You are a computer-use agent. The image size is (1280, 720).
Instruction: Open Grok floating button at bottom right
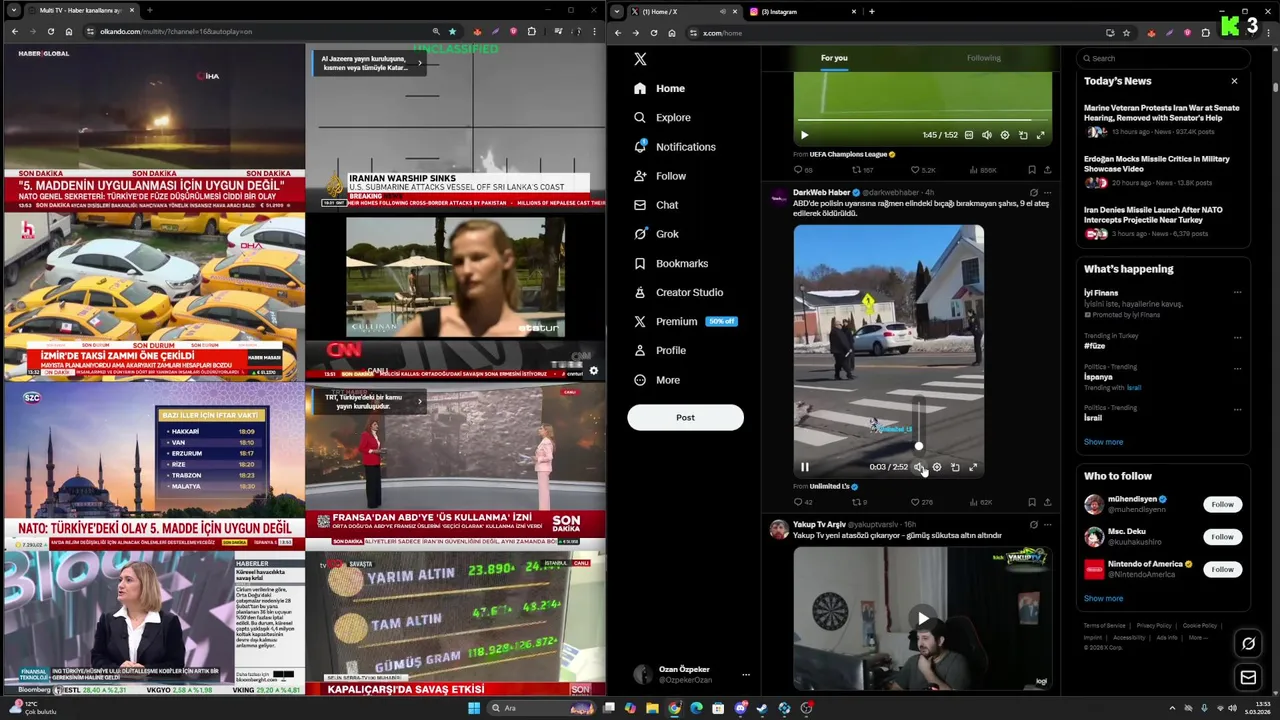tap(1248, 644)
